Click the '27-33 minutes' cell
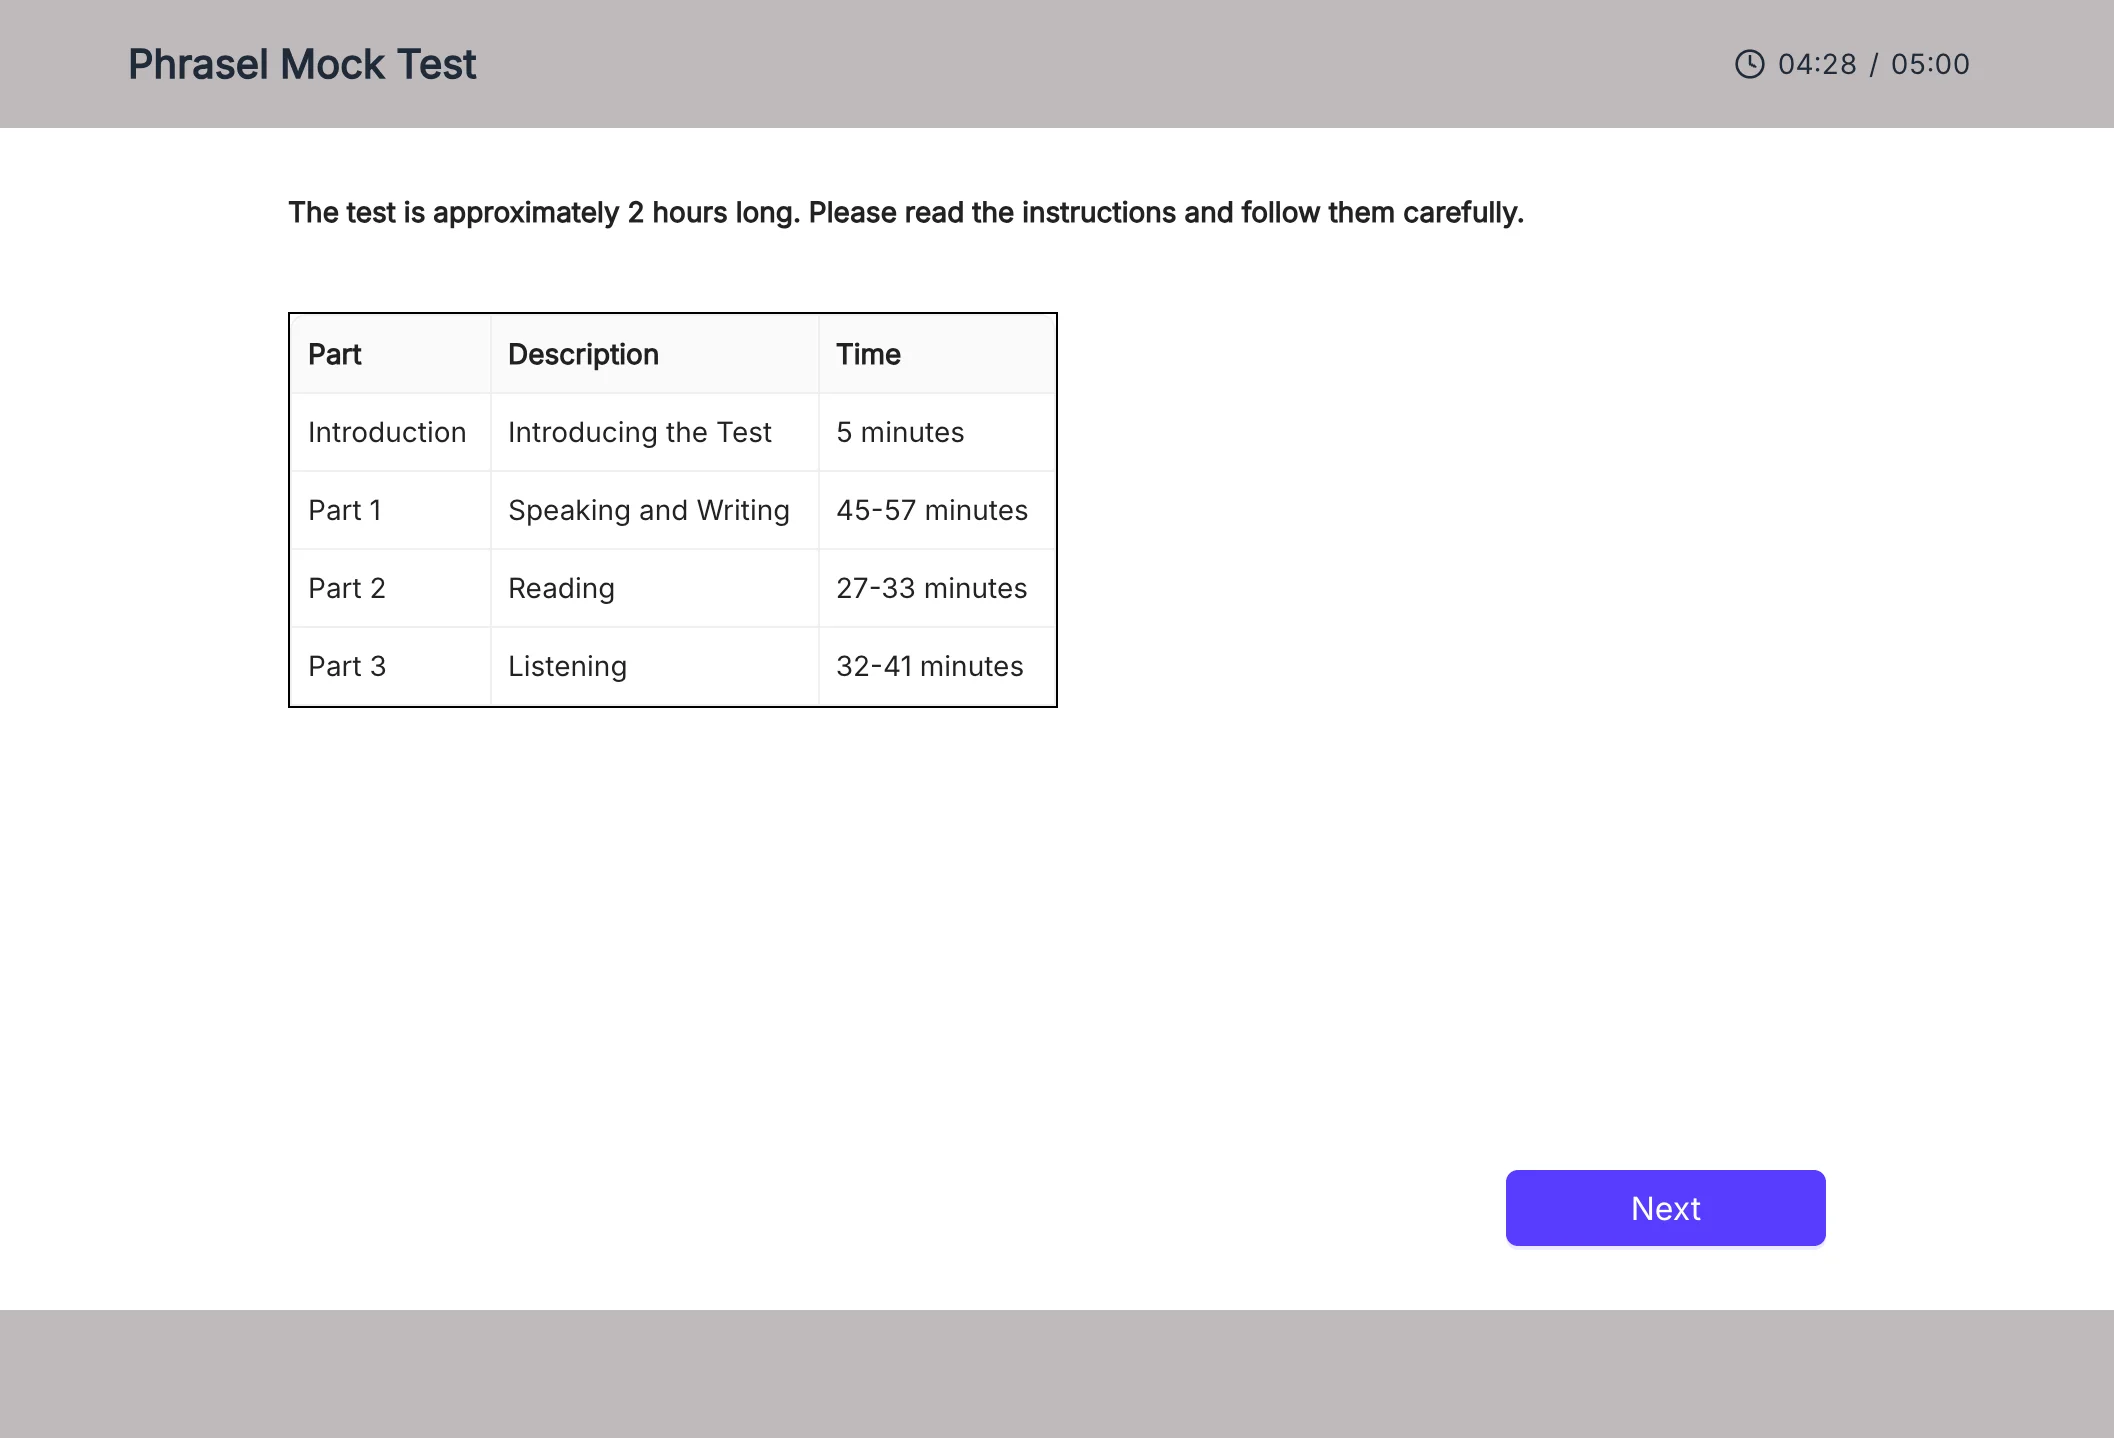 point(937,588)
